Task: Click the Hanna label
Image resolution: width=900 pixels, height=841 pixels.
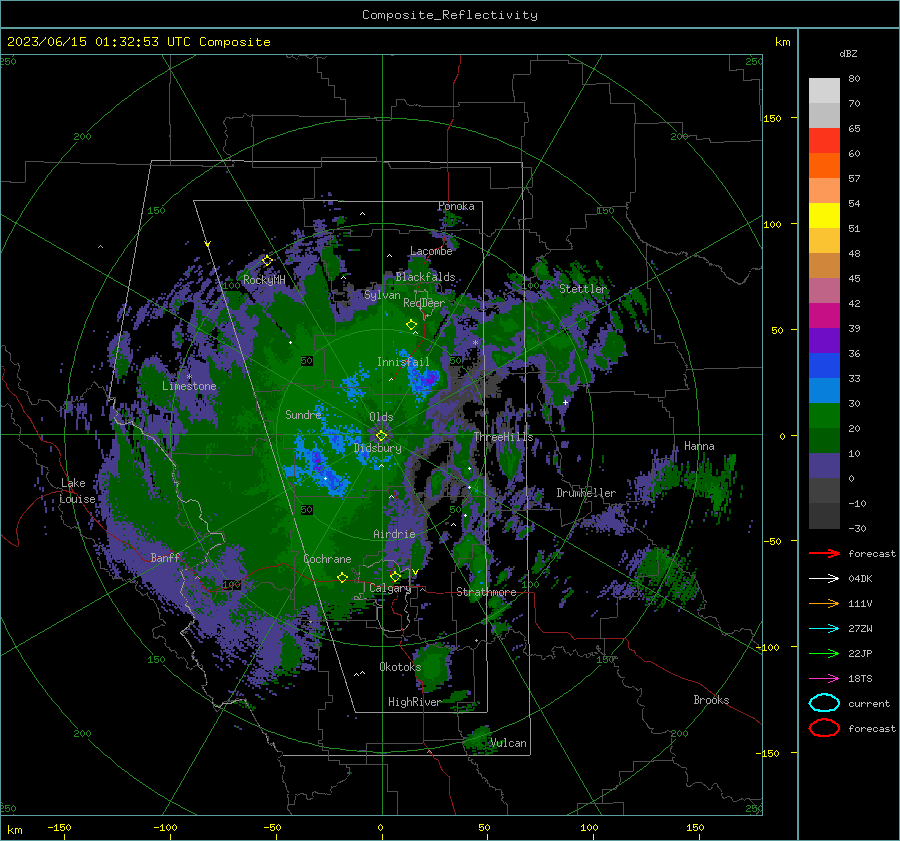Action: coord(699,446)
